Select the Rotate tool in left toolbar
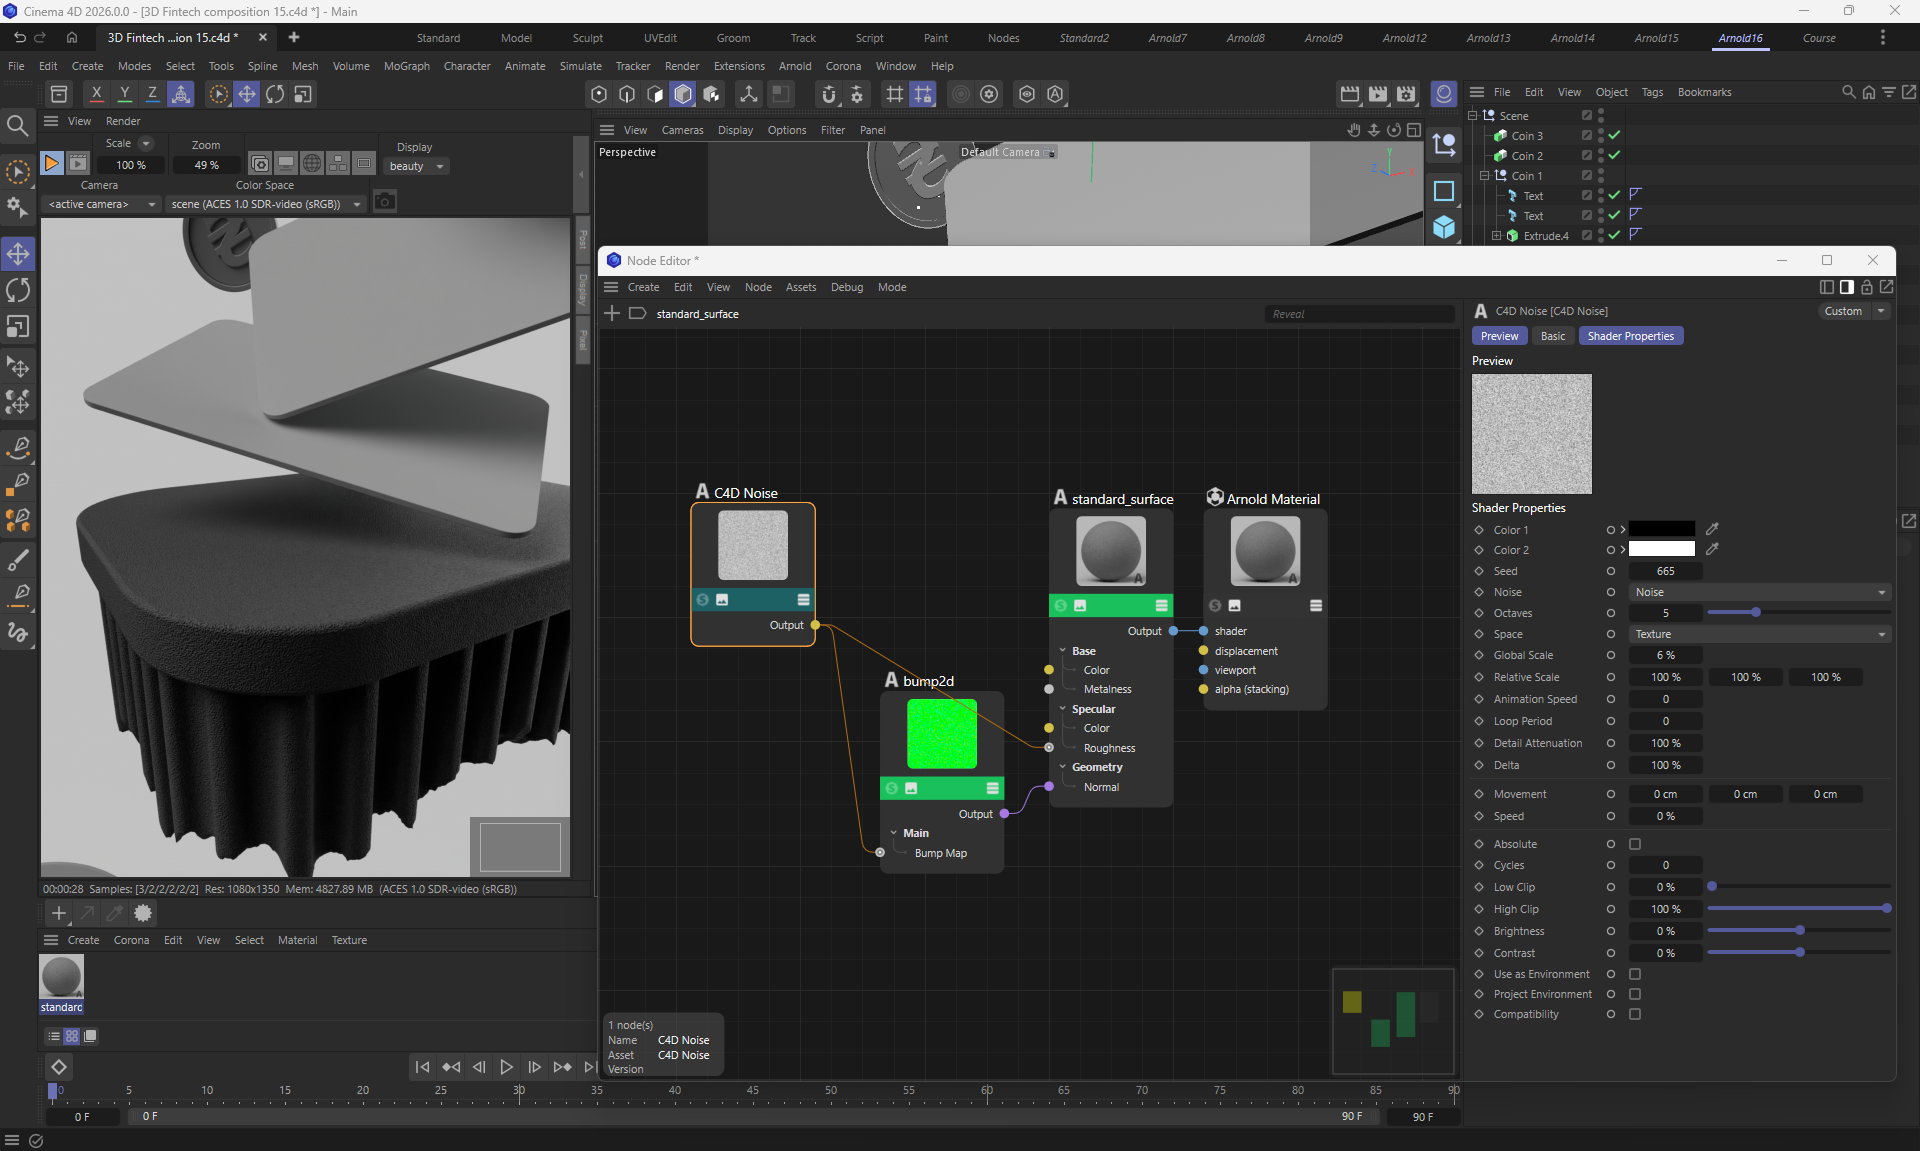Viewport: 1920px width, 1151px height. coord(18,291)
